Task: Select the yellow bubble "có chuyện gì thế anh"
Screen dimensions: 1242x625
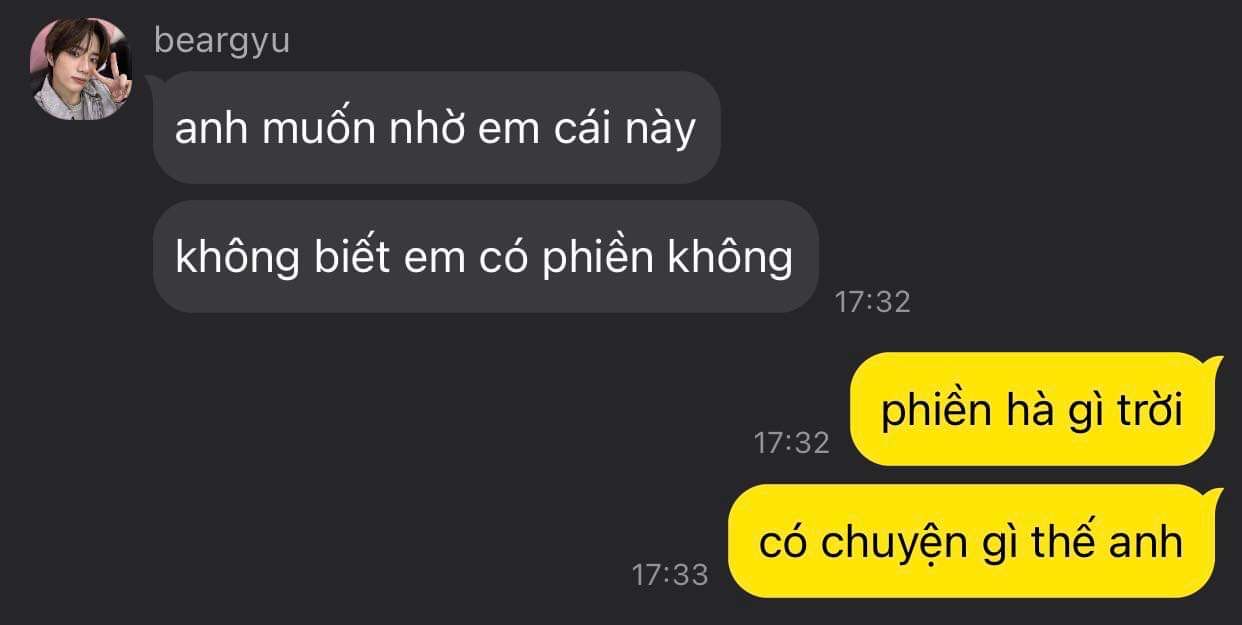Action: (x=971, y=542)
